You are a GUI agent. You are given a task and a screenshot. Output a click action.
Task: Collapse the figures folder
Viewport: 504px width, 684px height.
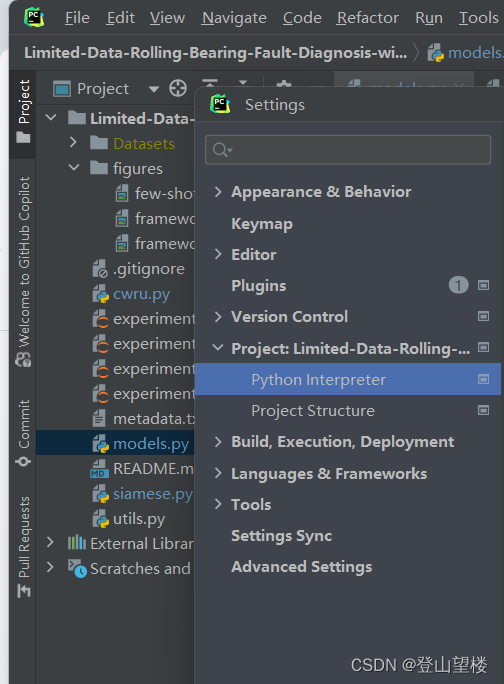[x=74, y=167]
